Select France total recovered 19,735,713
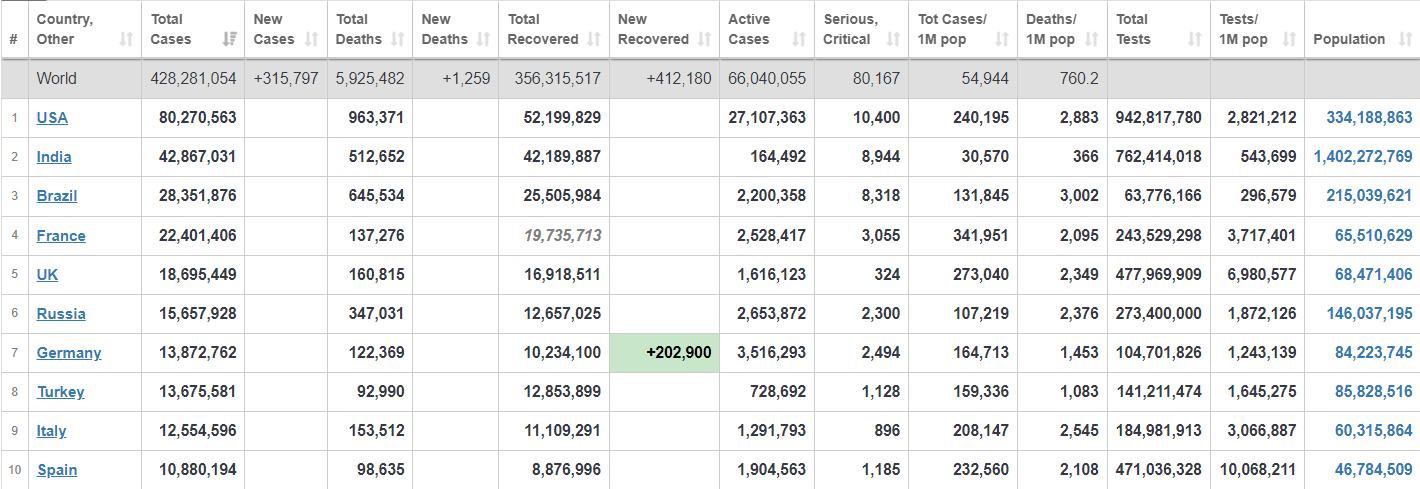This screenshot has height=489, width=1420. [x=562, y=236]
